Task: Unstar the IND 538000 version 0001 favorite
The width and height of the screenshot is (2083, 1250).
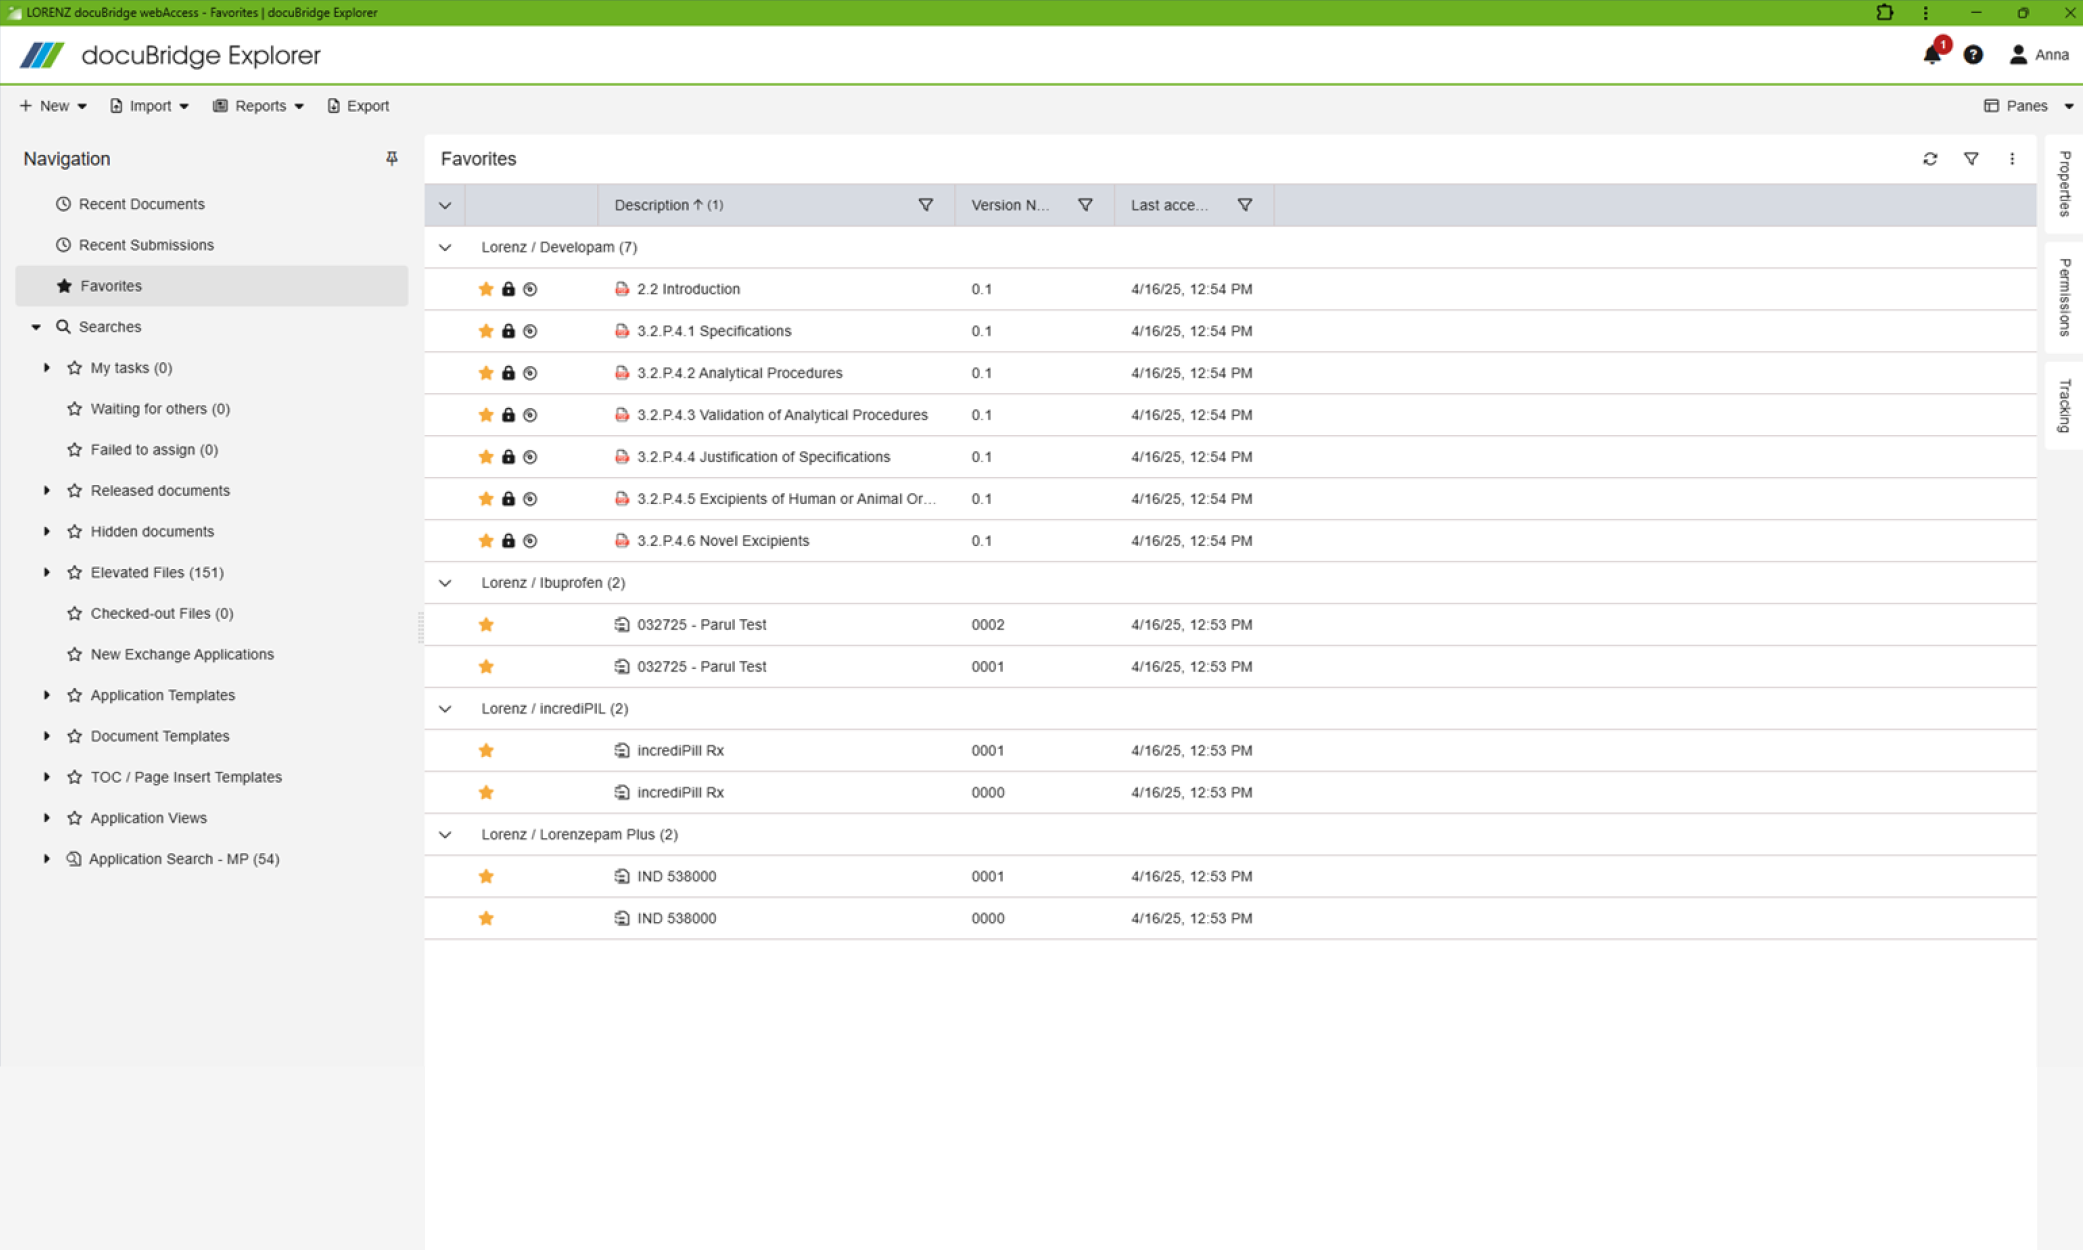Action: 486,876
